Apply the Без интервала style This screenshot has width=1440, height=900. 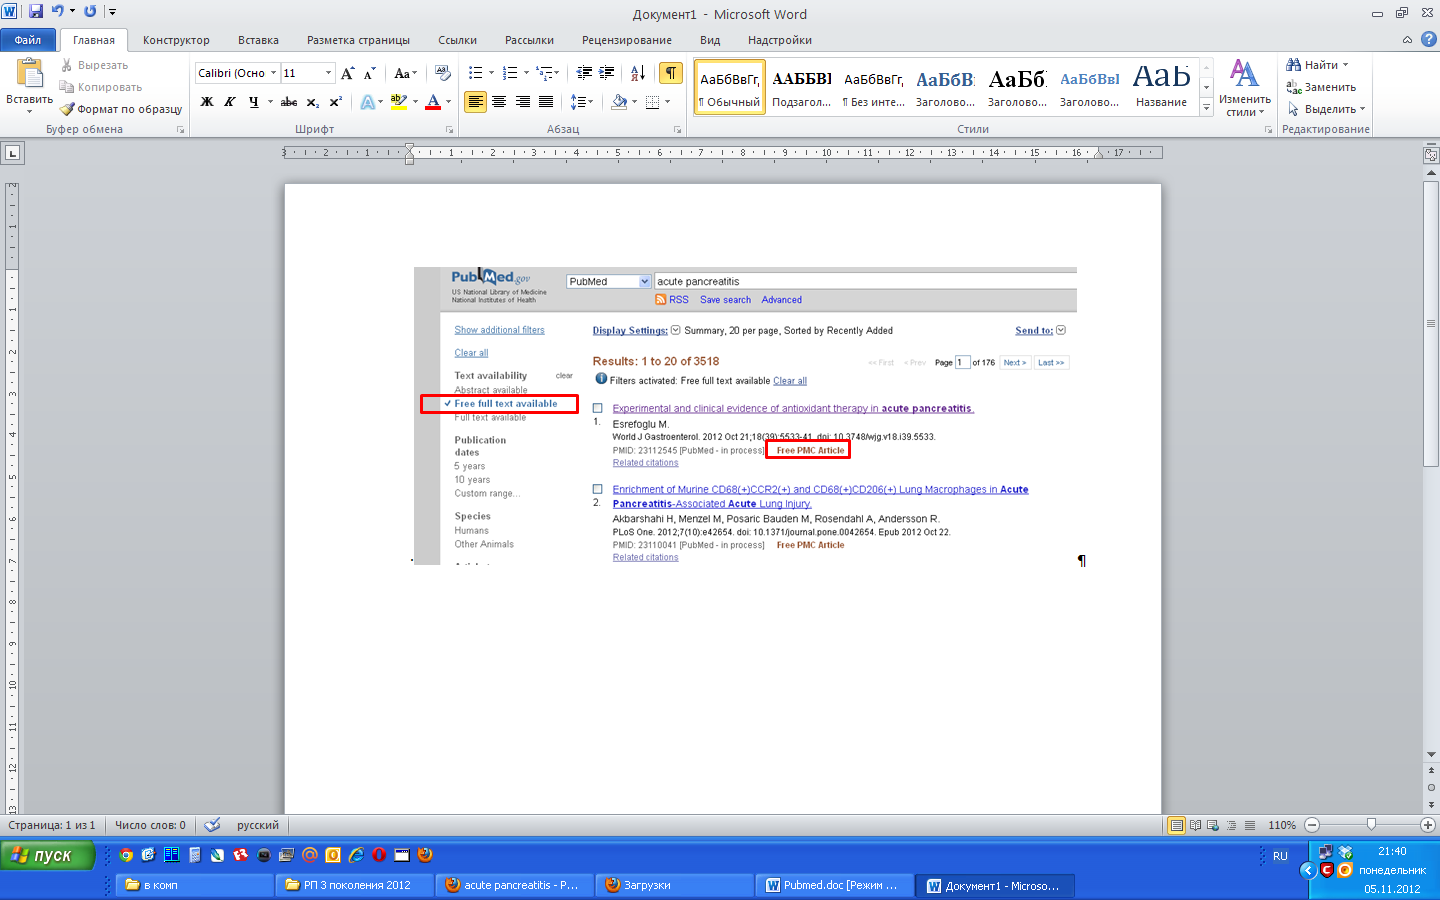tap(873, 88)
